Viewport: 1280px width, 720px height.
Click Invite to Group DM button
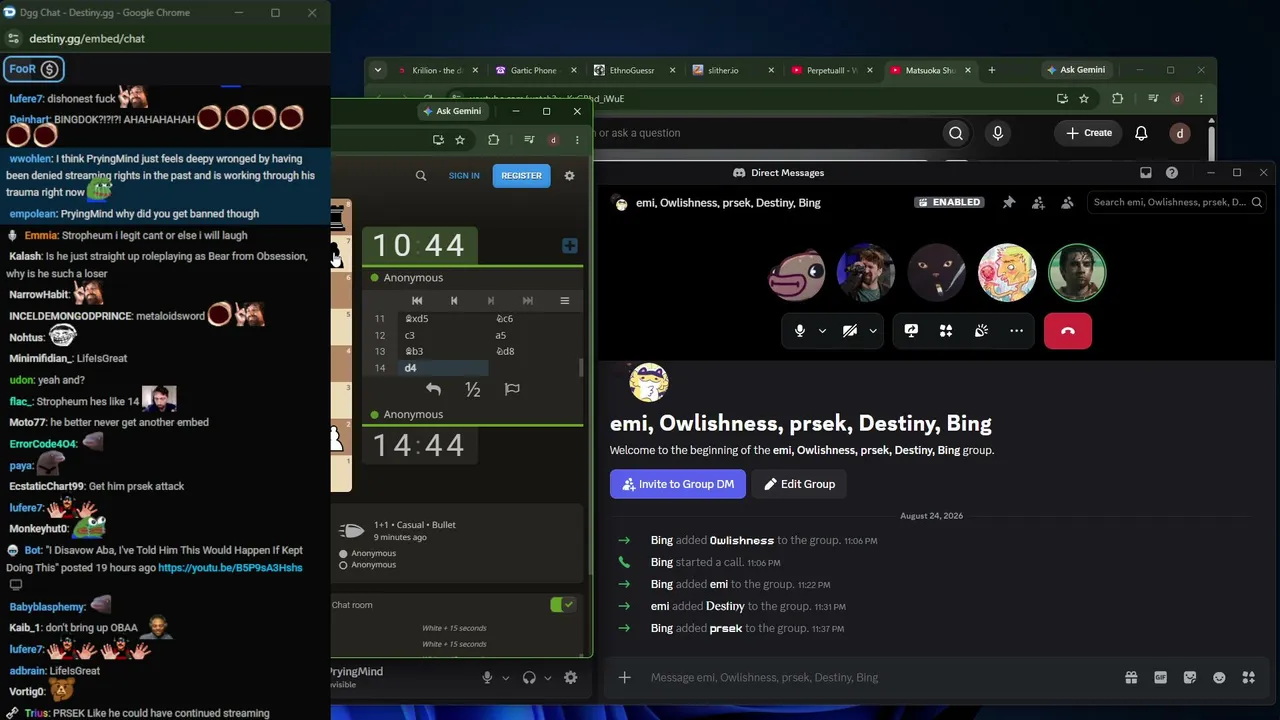coord(678,484)
